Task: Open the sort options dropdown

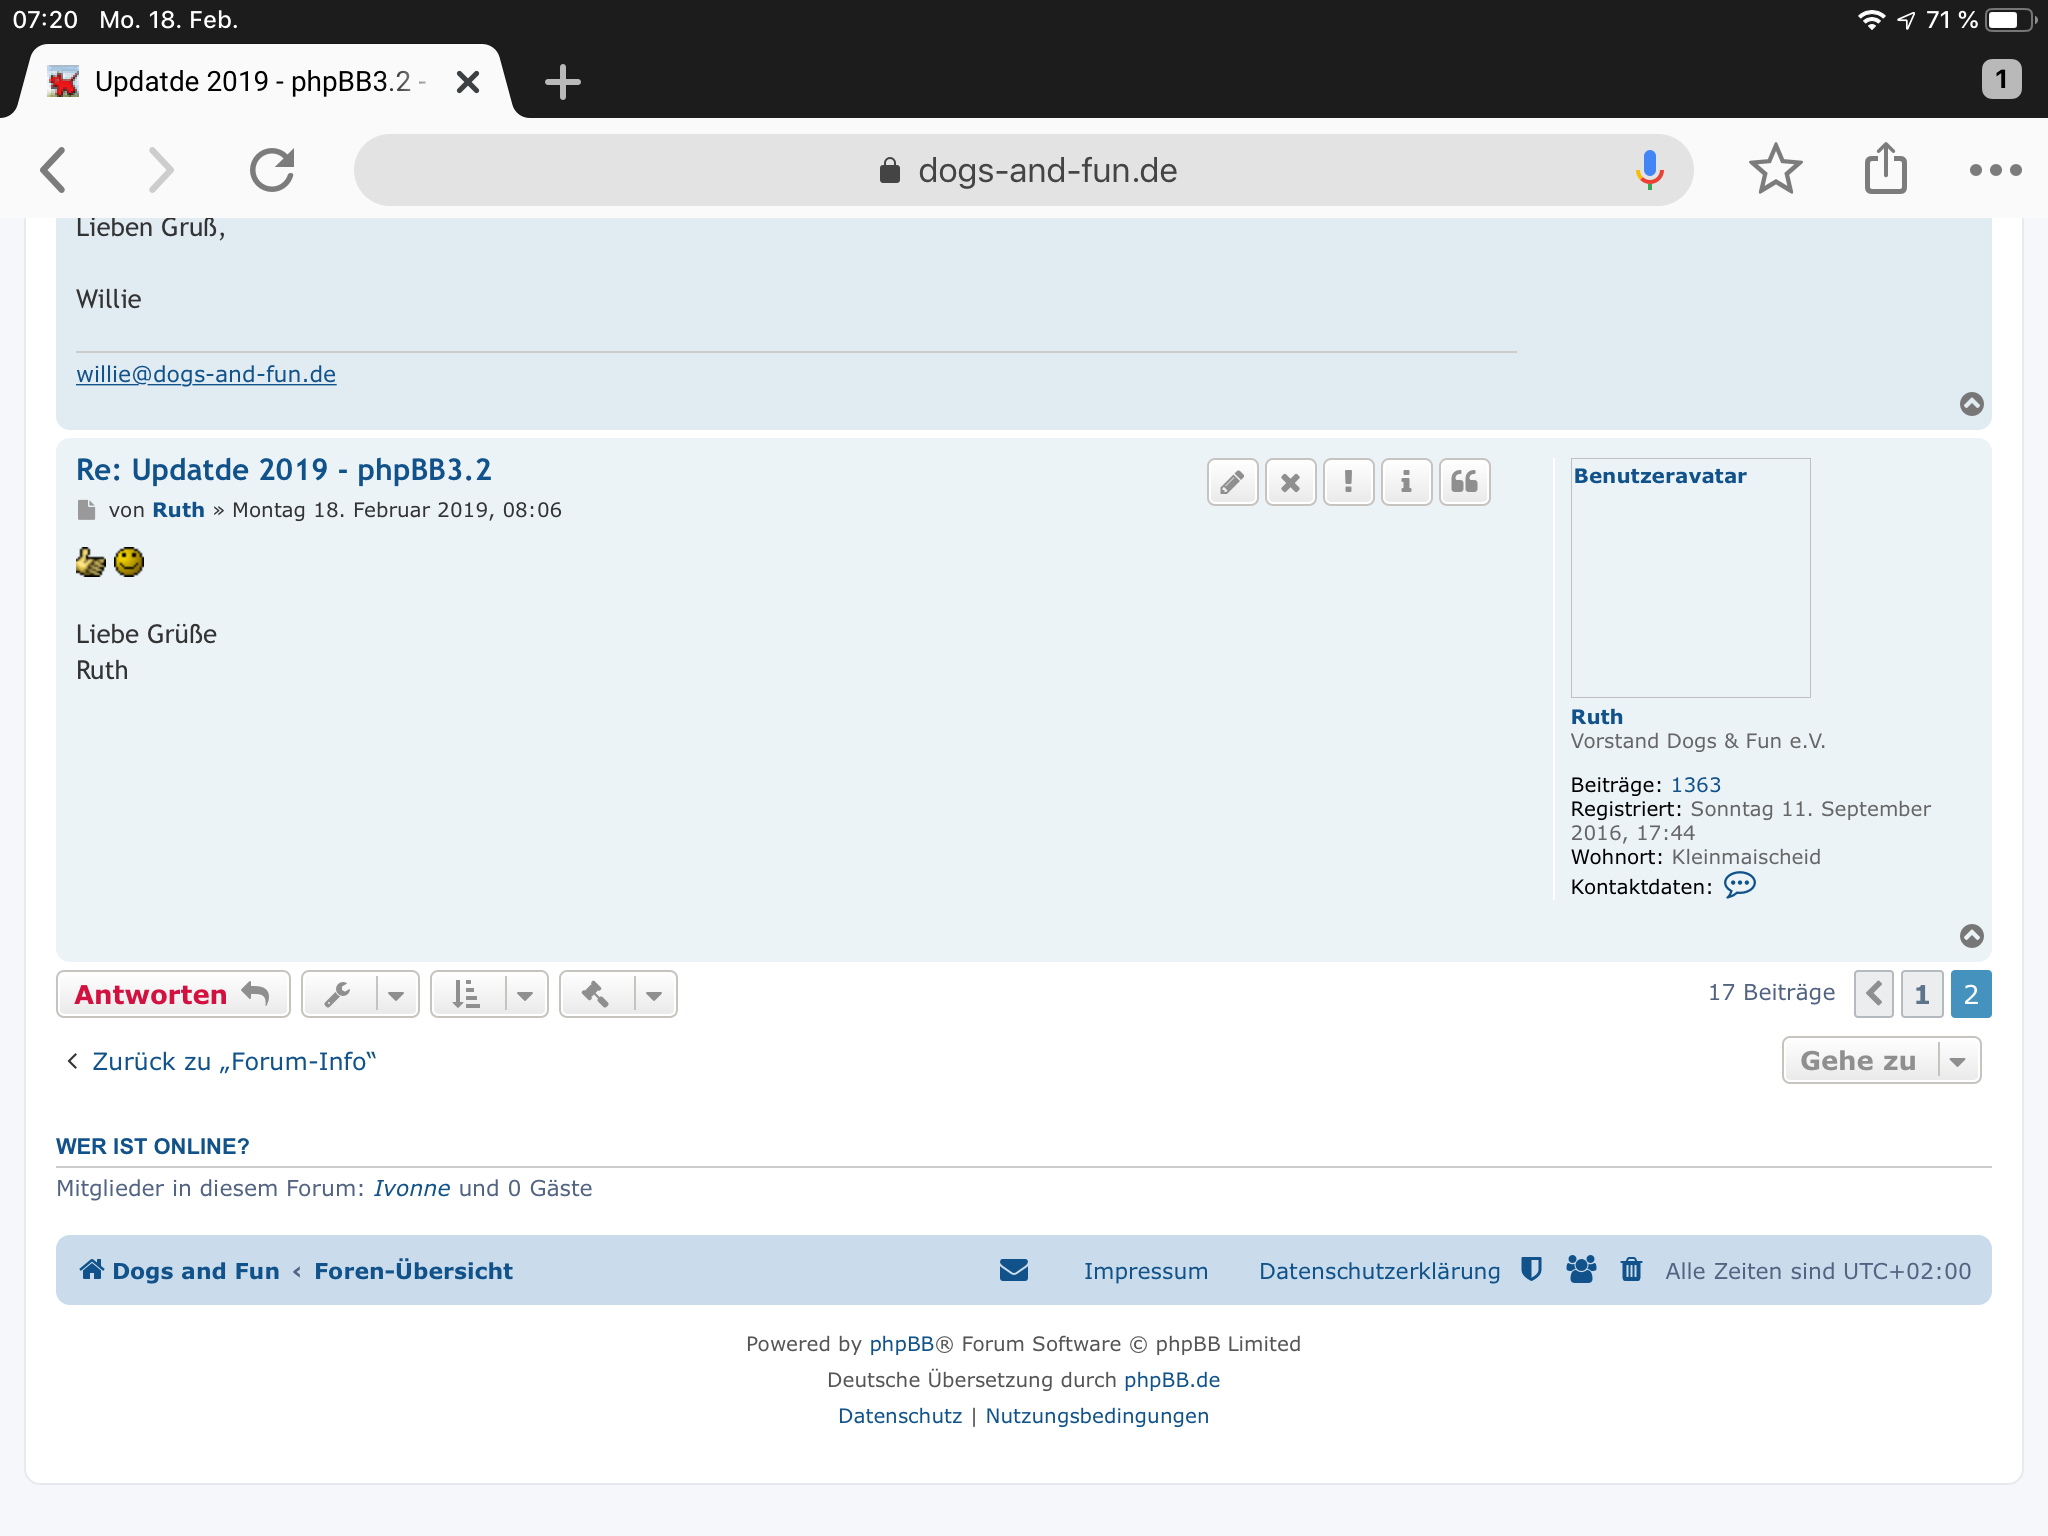Action: pyautogui.click(x=489, y=995)
